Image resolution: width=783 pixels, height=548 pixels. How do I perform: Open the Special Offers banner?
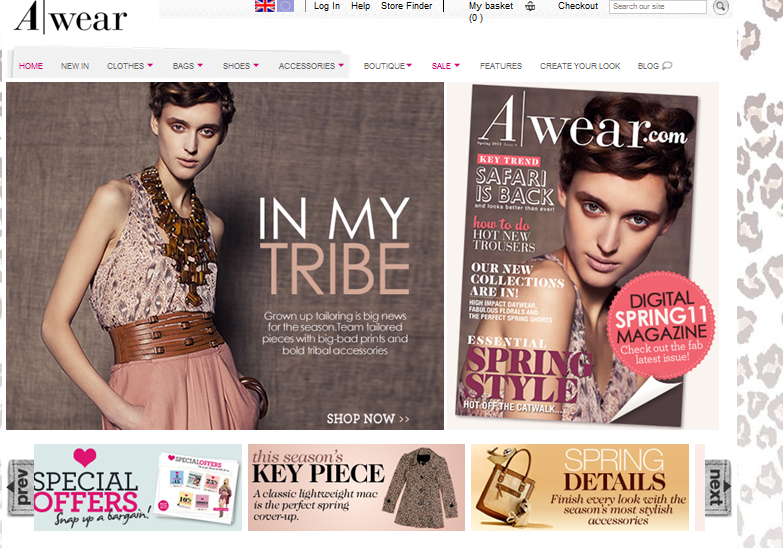138,488
